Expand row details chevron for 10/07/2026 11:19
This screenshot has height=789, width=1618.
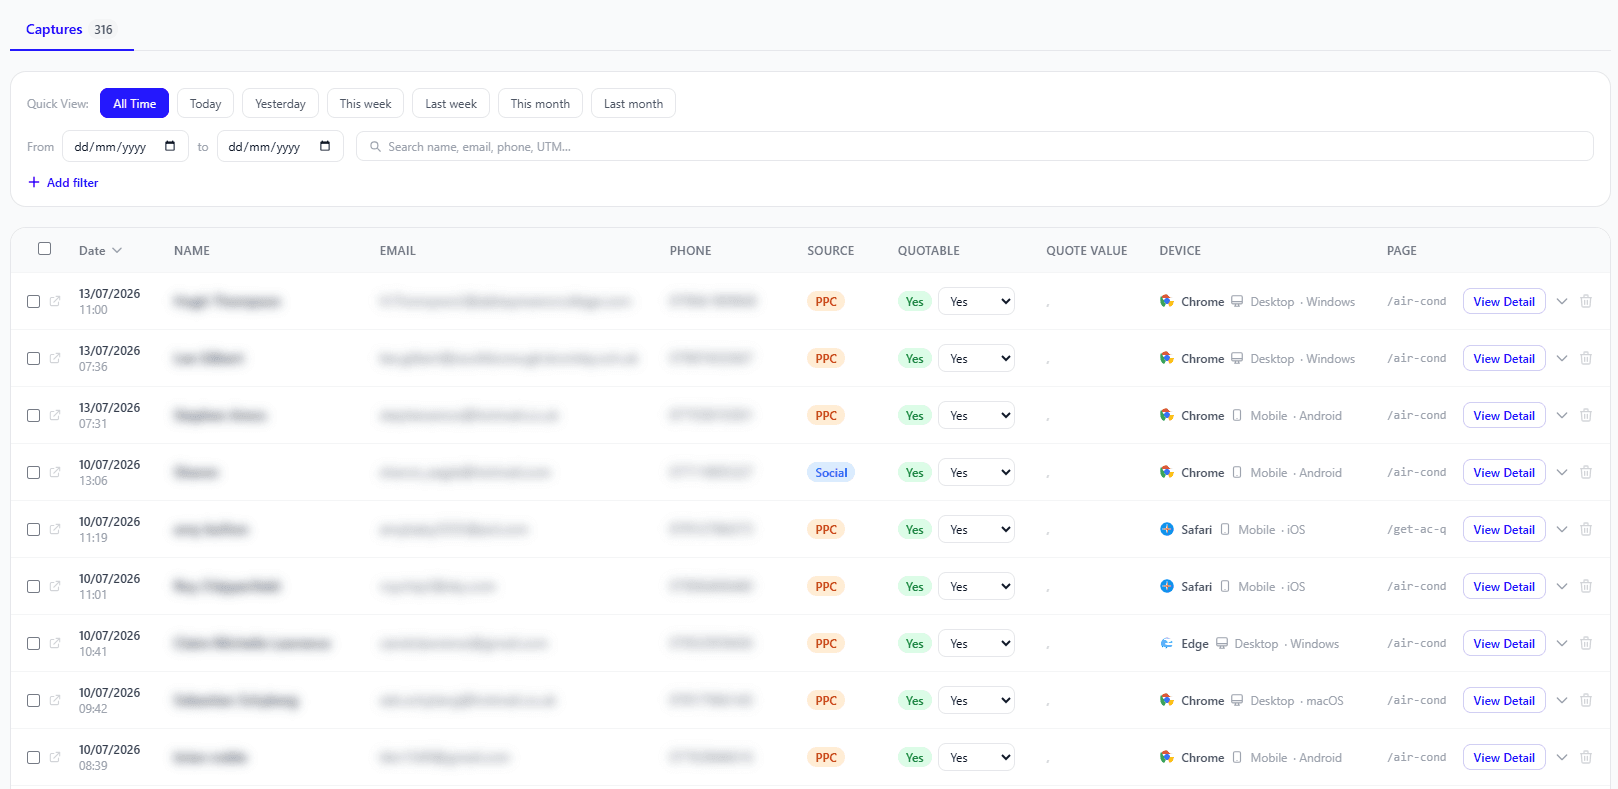[1562, 529]
